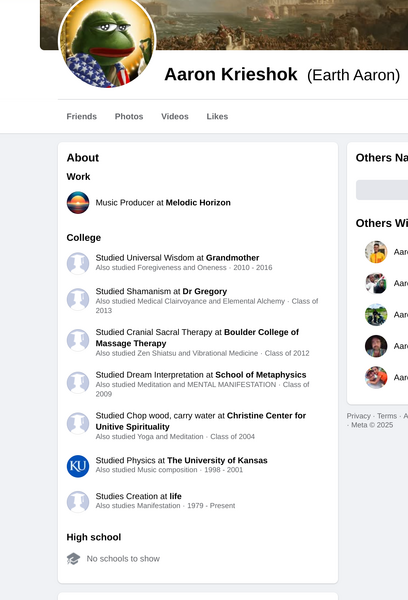View the Likes tab
The image size is (408, 600).
[217, 116]
